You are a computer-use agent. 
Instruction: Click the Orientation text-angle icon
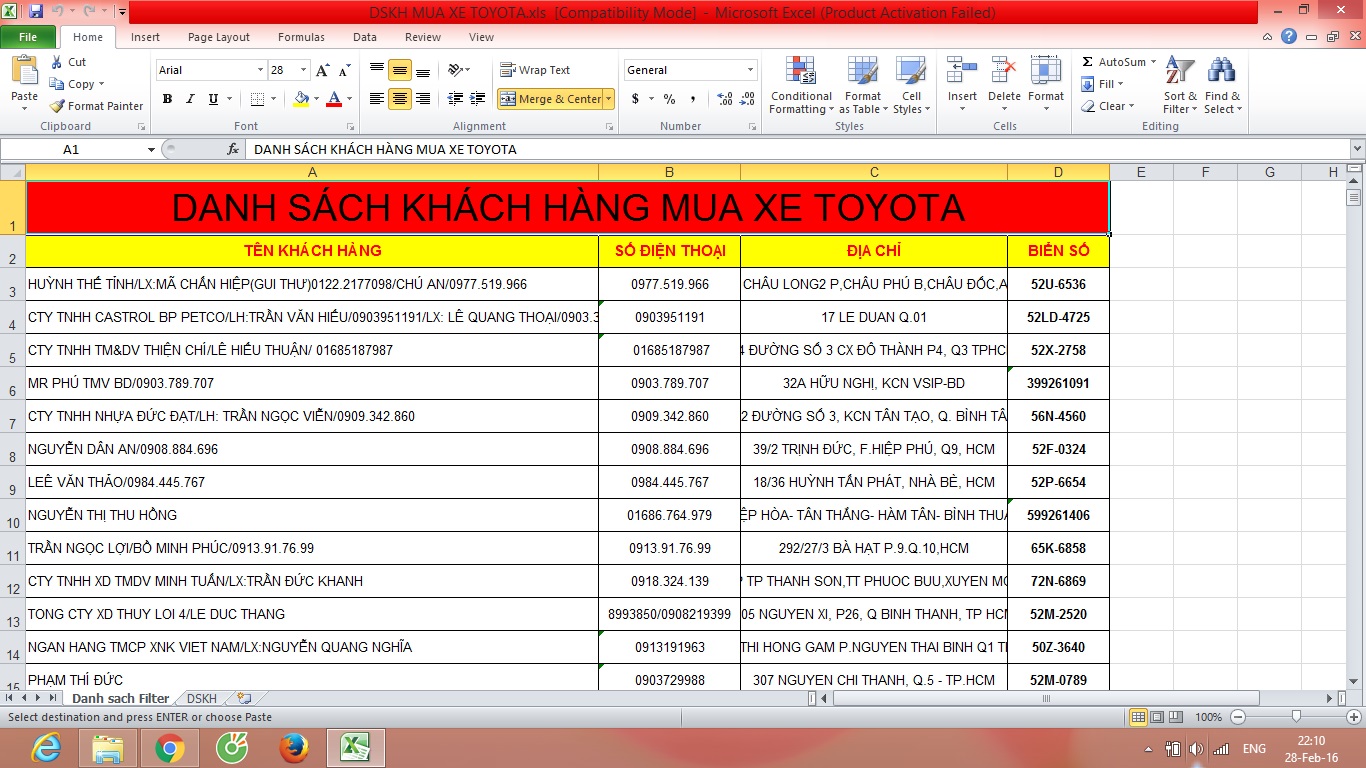456,70
